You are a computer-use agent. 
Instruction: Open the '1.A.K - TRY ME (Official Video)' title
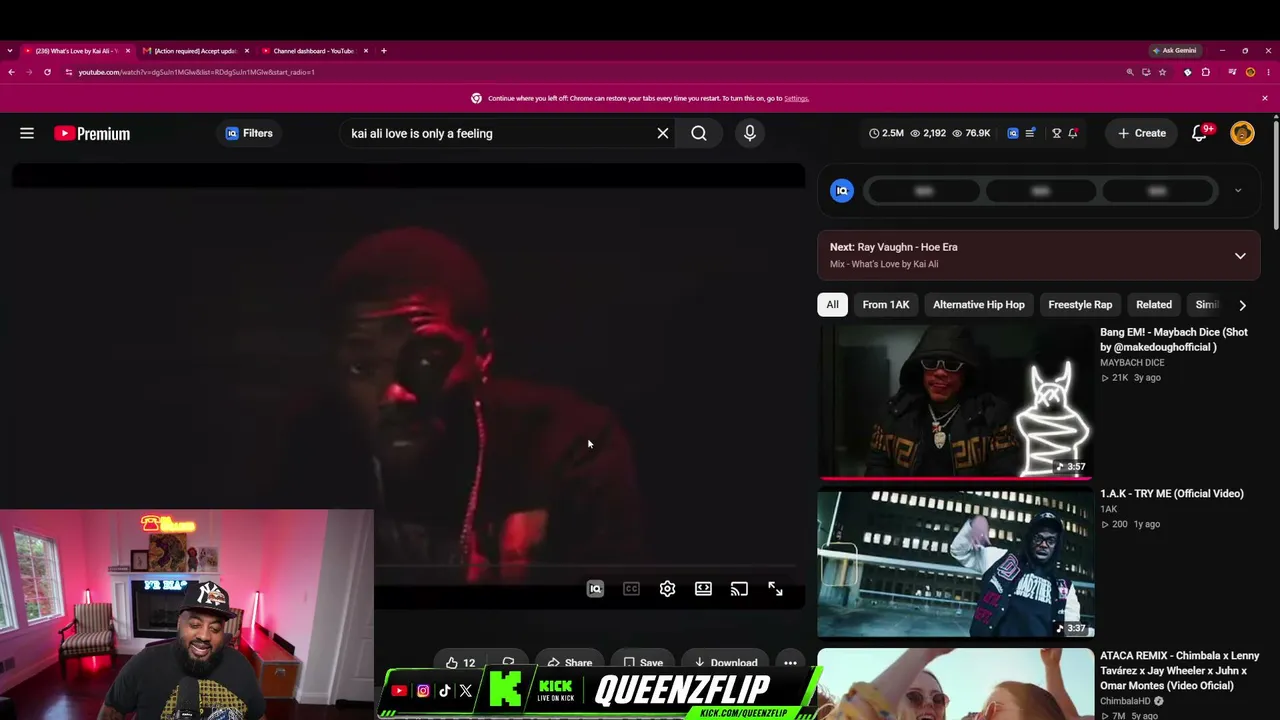click(x=1172, y=494)
